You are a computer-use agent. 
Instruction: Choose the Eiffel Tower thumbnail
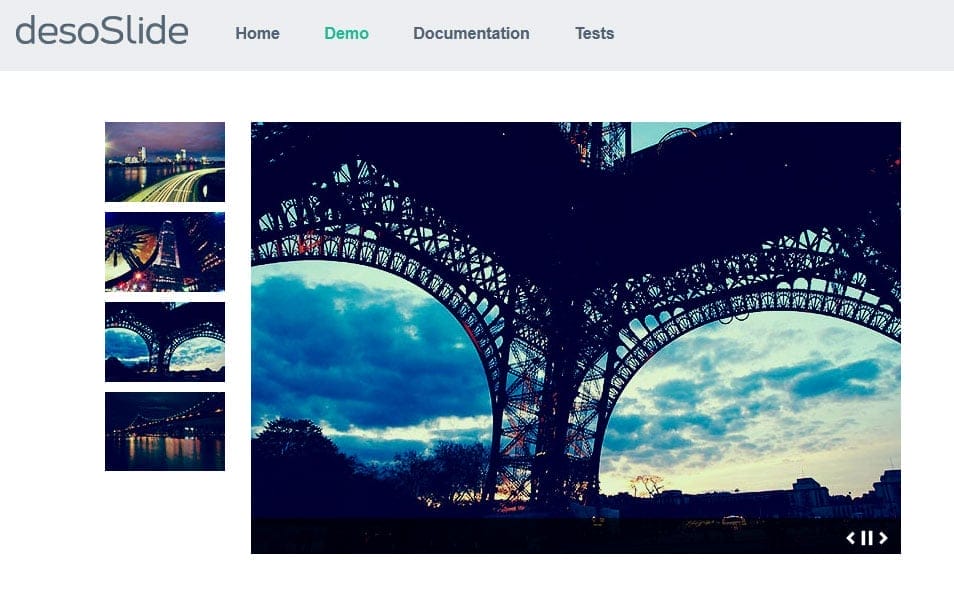(x=165, y=342)
